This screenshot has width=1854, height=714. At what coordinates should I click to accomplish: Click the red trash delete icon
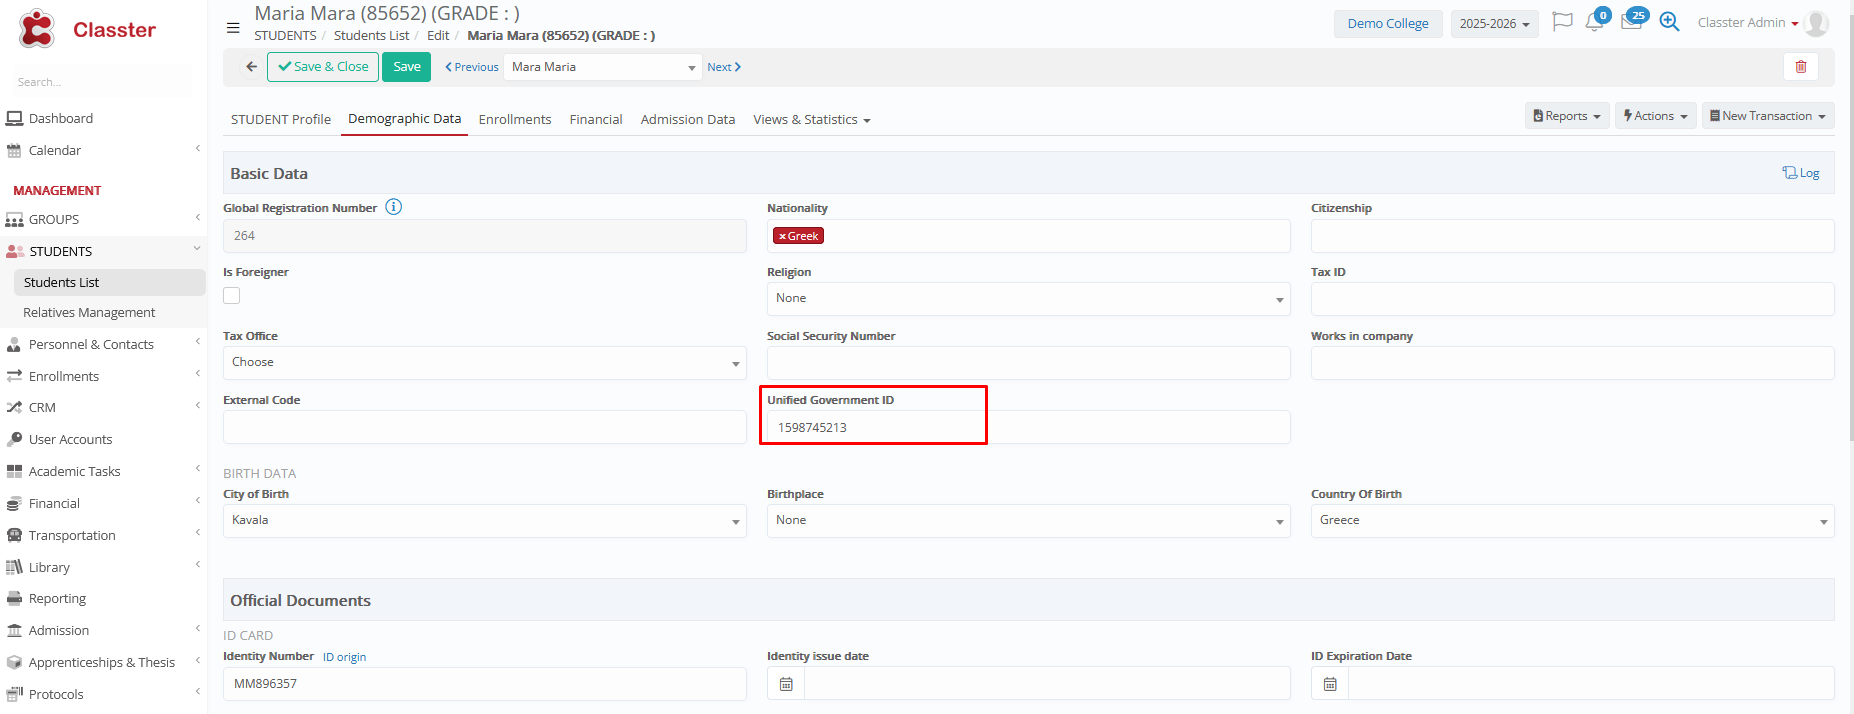tap(1800, 67)
